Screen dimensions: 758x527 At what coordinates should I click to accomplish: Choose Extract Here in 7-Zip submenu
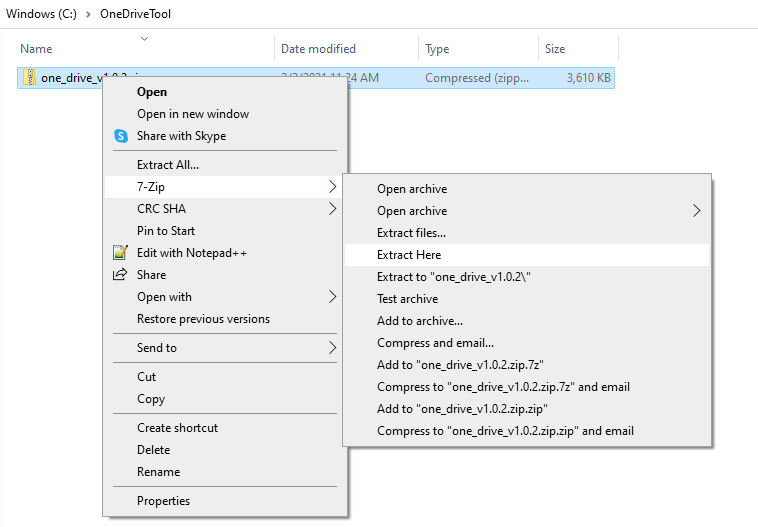click(x=527, y=255)
